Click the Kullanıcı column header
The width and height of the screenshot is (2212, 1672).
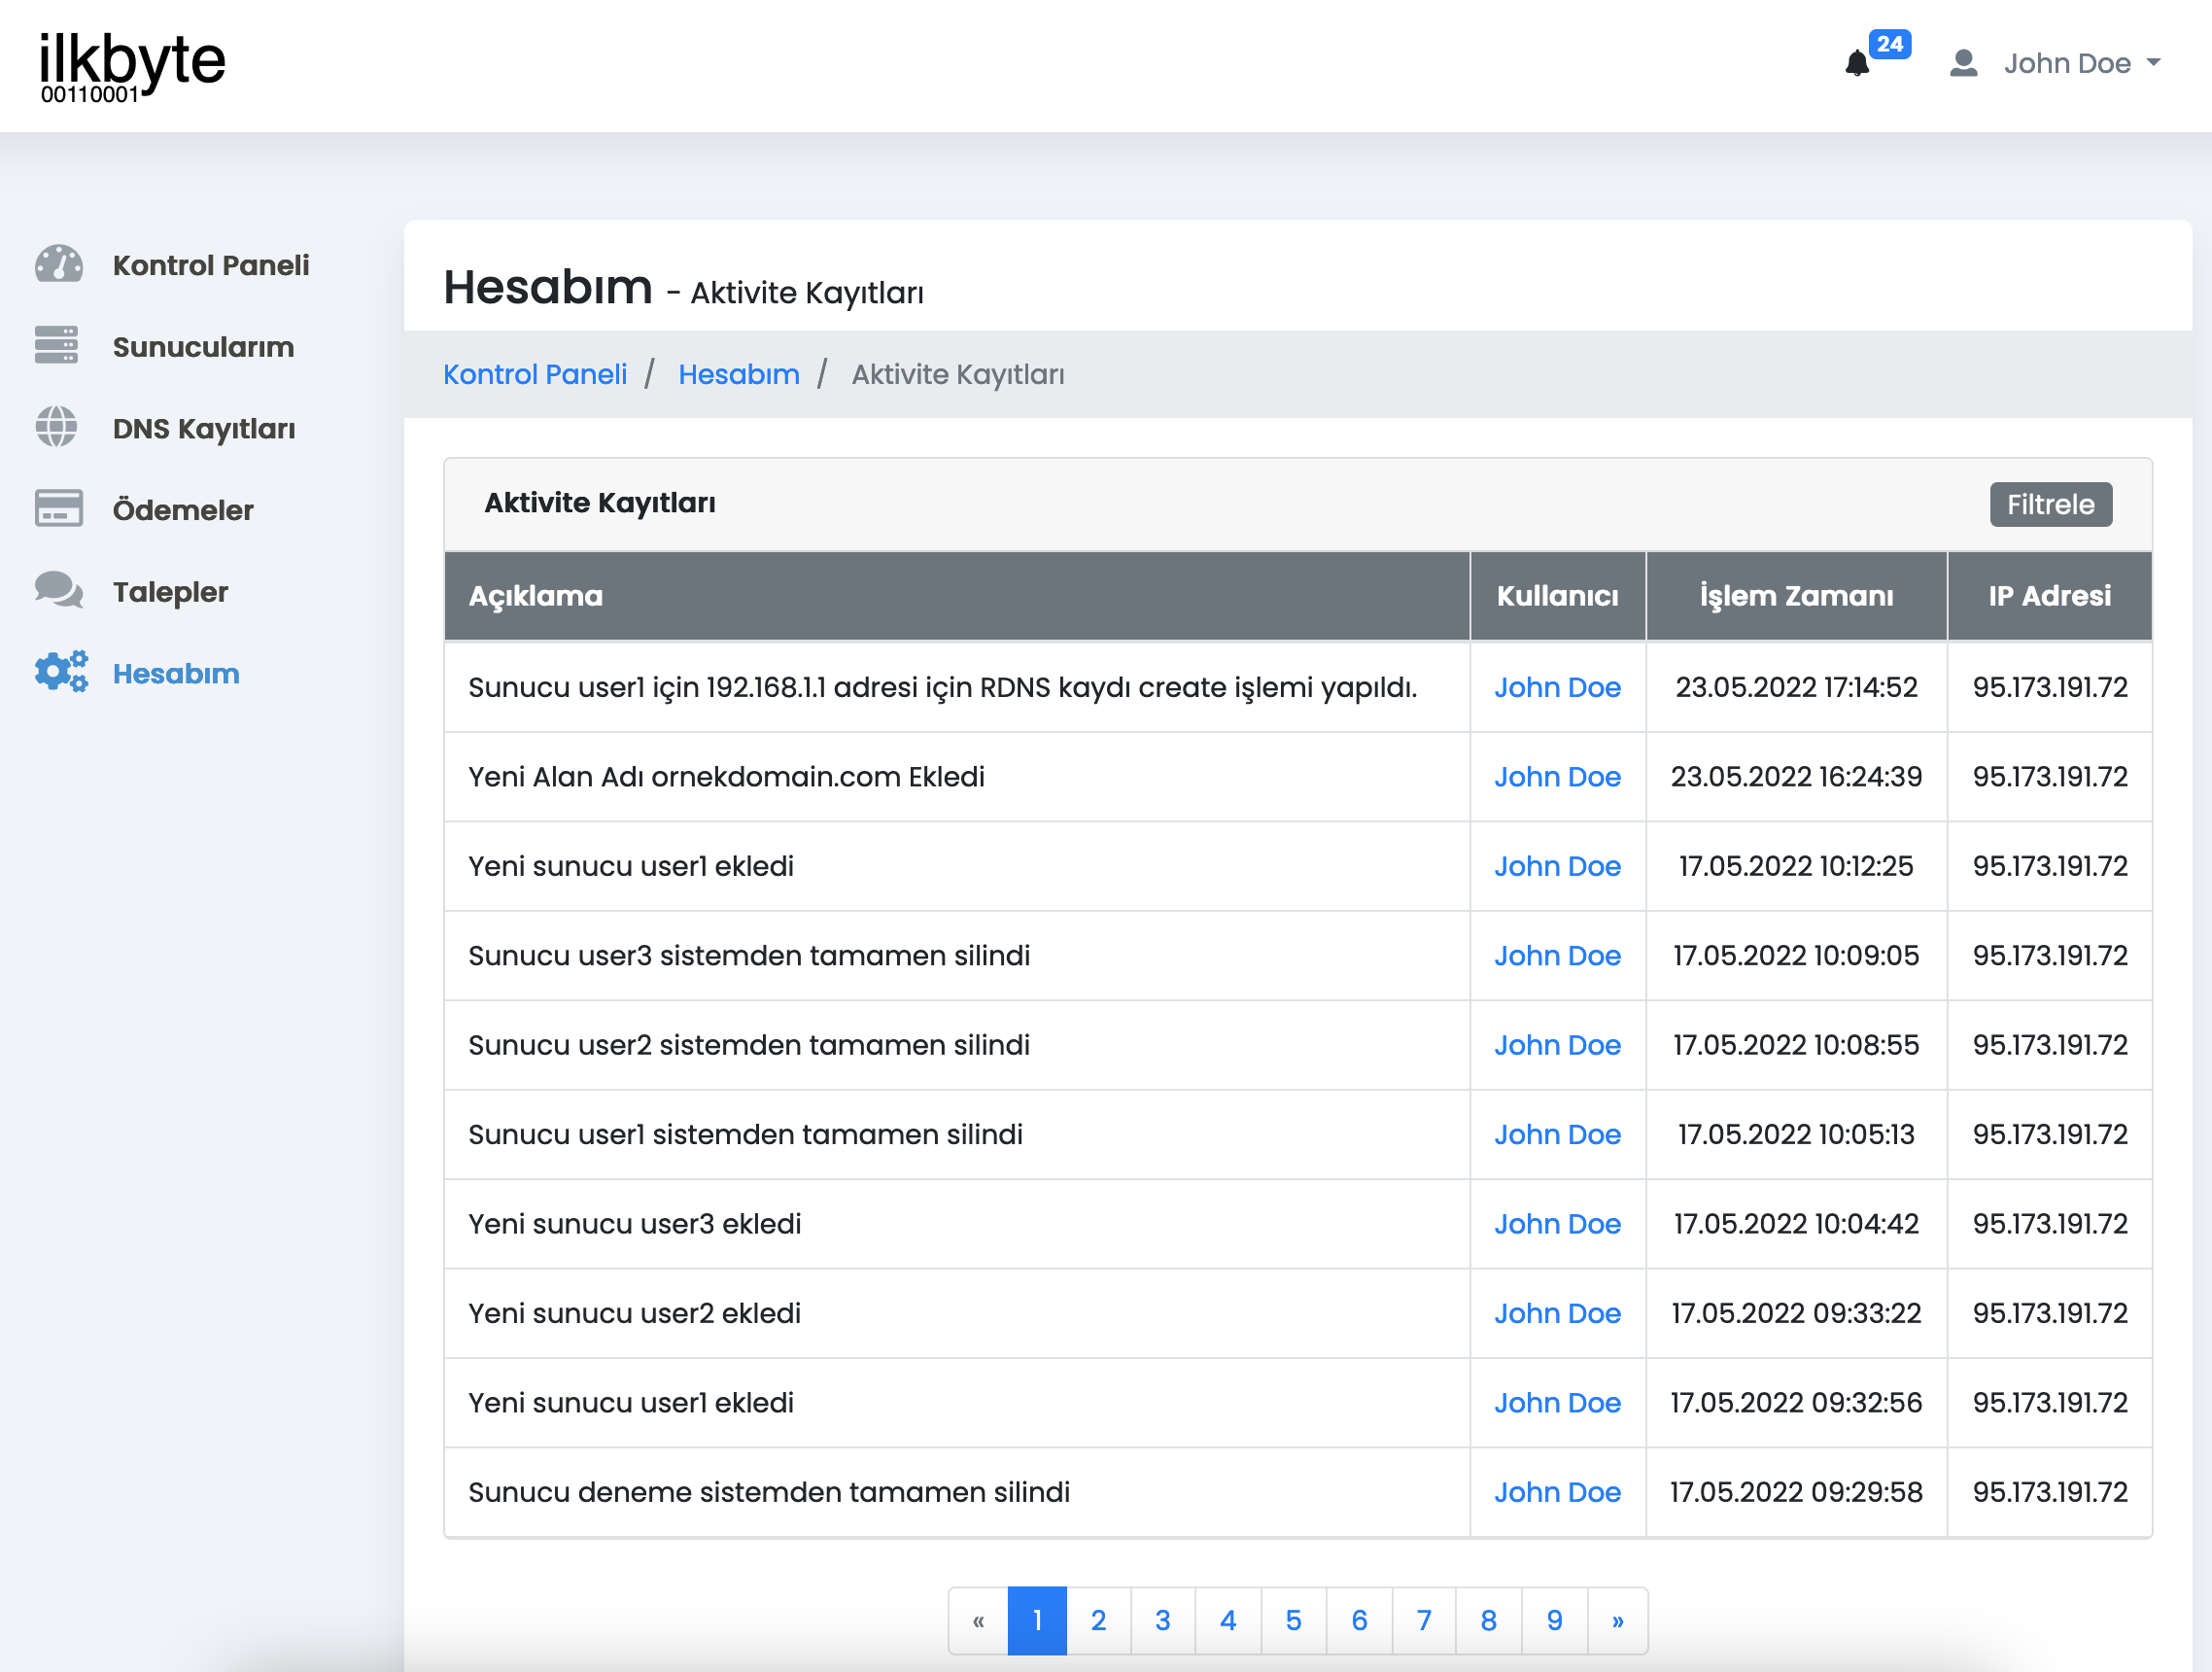tap(1557, 596)
